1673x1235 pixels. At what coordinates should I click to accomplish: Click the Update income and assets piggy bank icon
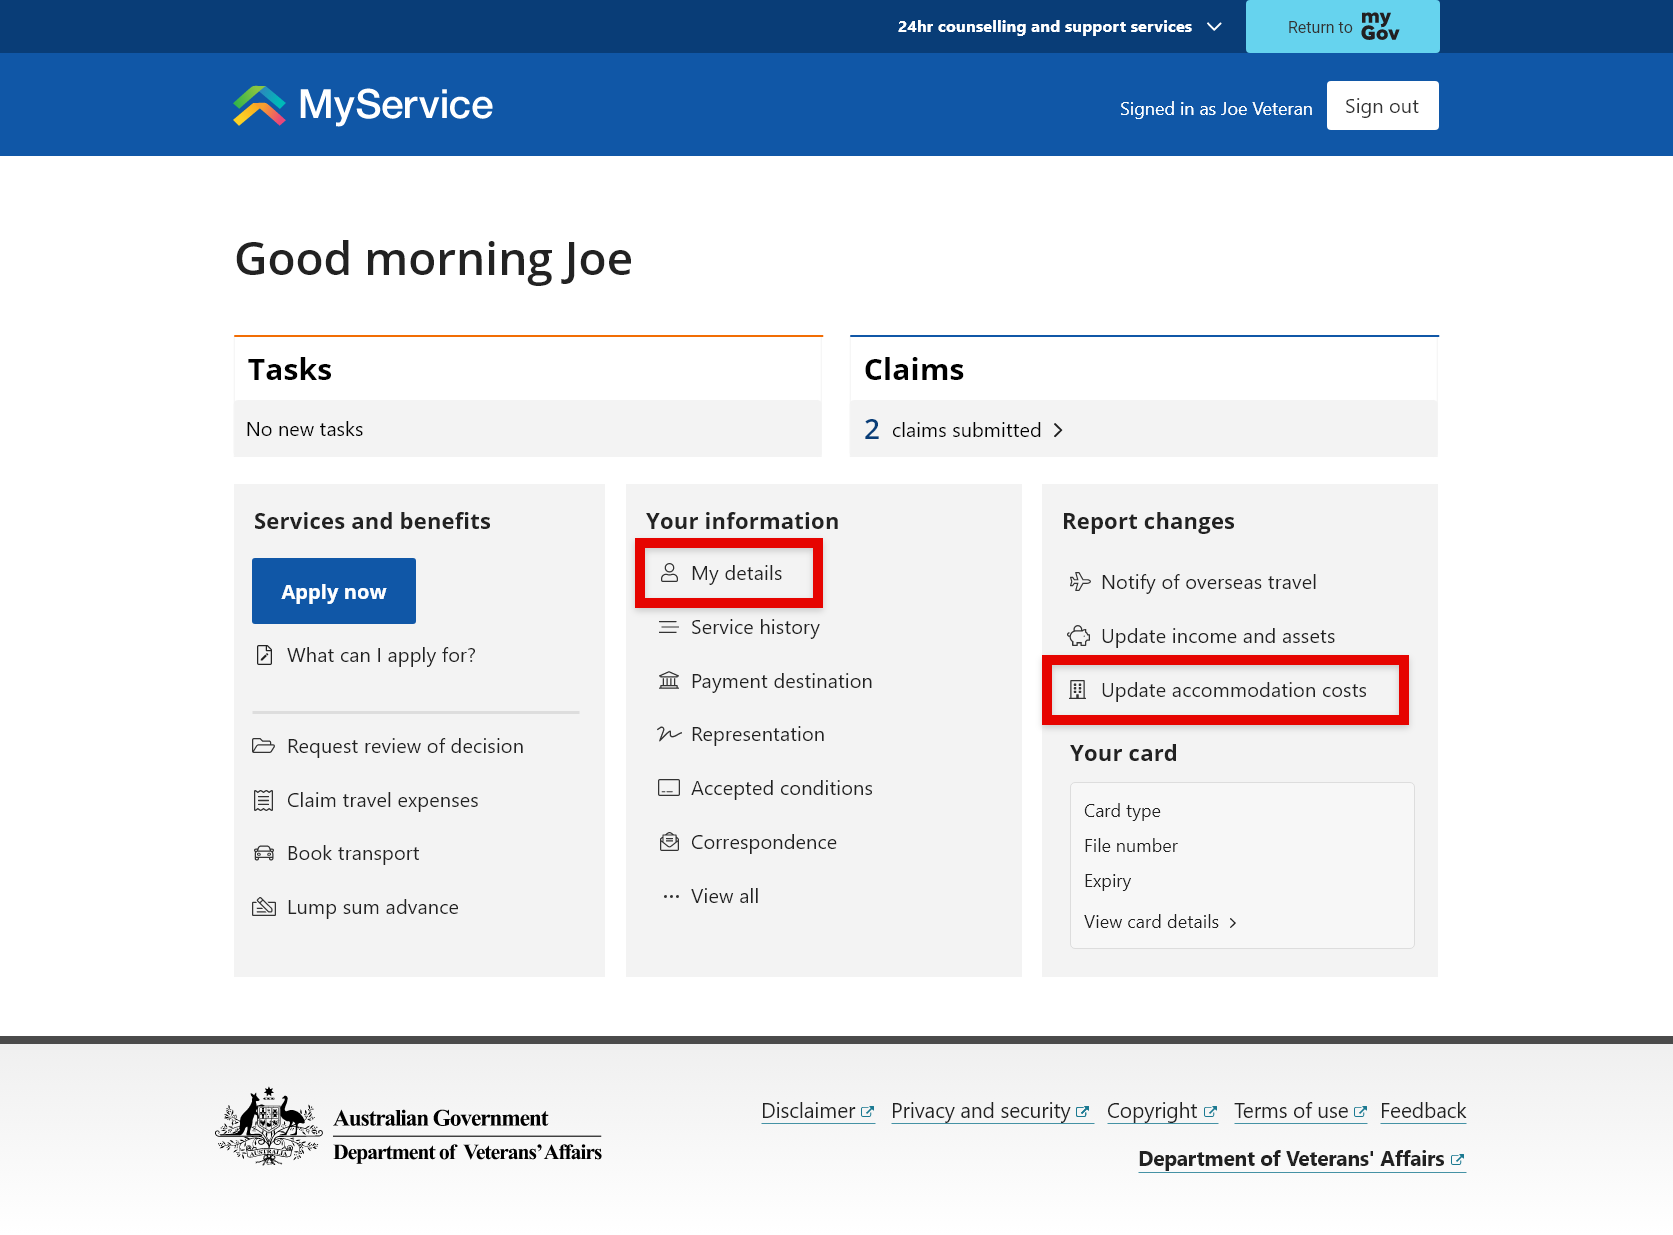[x=1078, y=635]
